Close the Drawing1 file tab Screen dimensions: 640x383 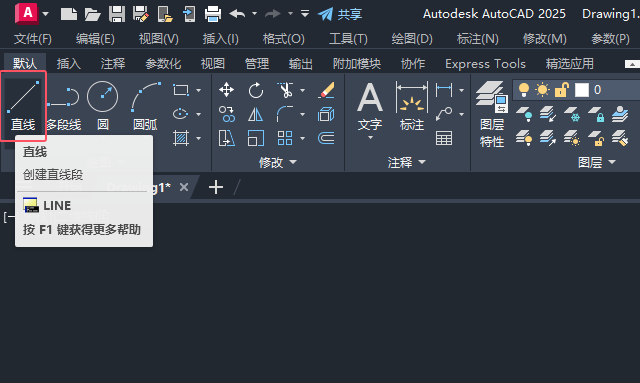click(x=184, y=187)
